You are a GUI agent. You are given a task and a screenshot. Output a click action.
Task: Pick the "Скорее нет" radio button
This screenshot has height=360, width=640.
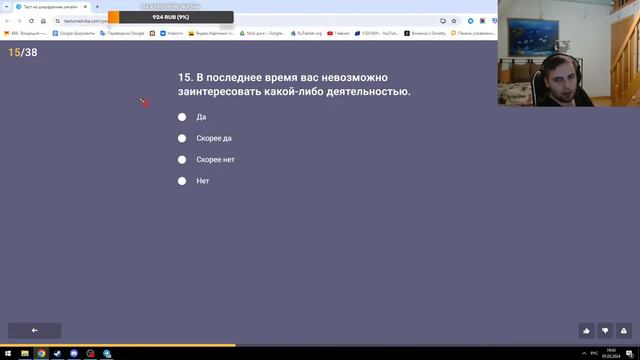click(182, 160)
